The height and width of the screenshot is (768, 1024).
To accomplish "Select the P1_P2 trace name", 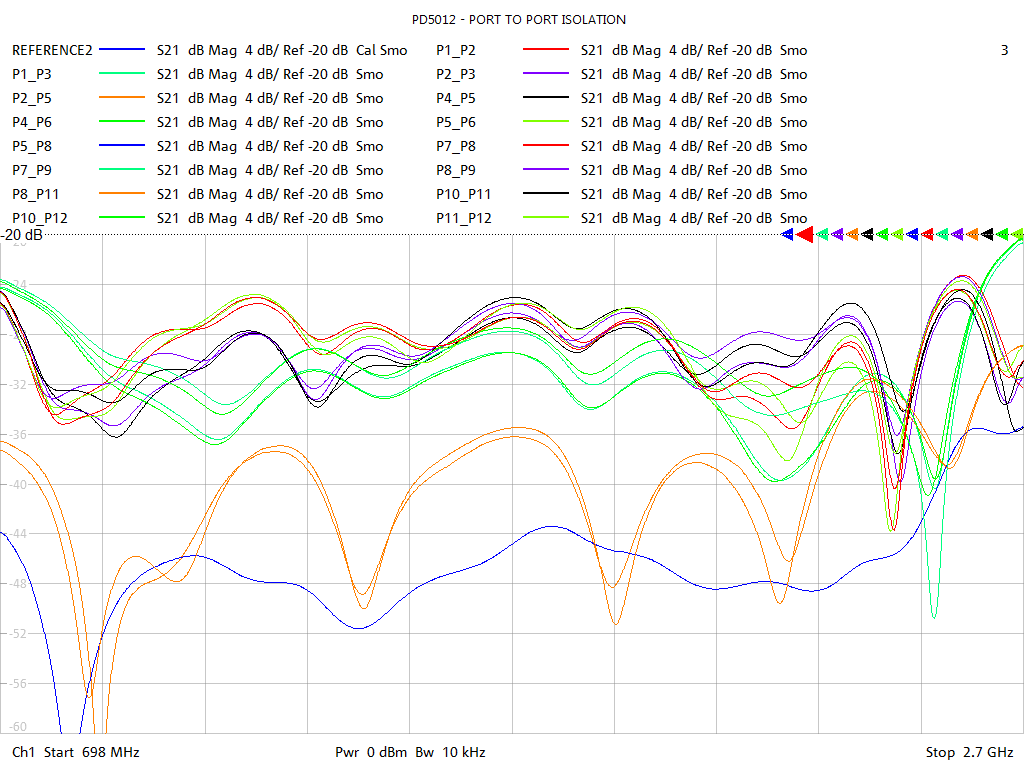I will click(456, 50).
